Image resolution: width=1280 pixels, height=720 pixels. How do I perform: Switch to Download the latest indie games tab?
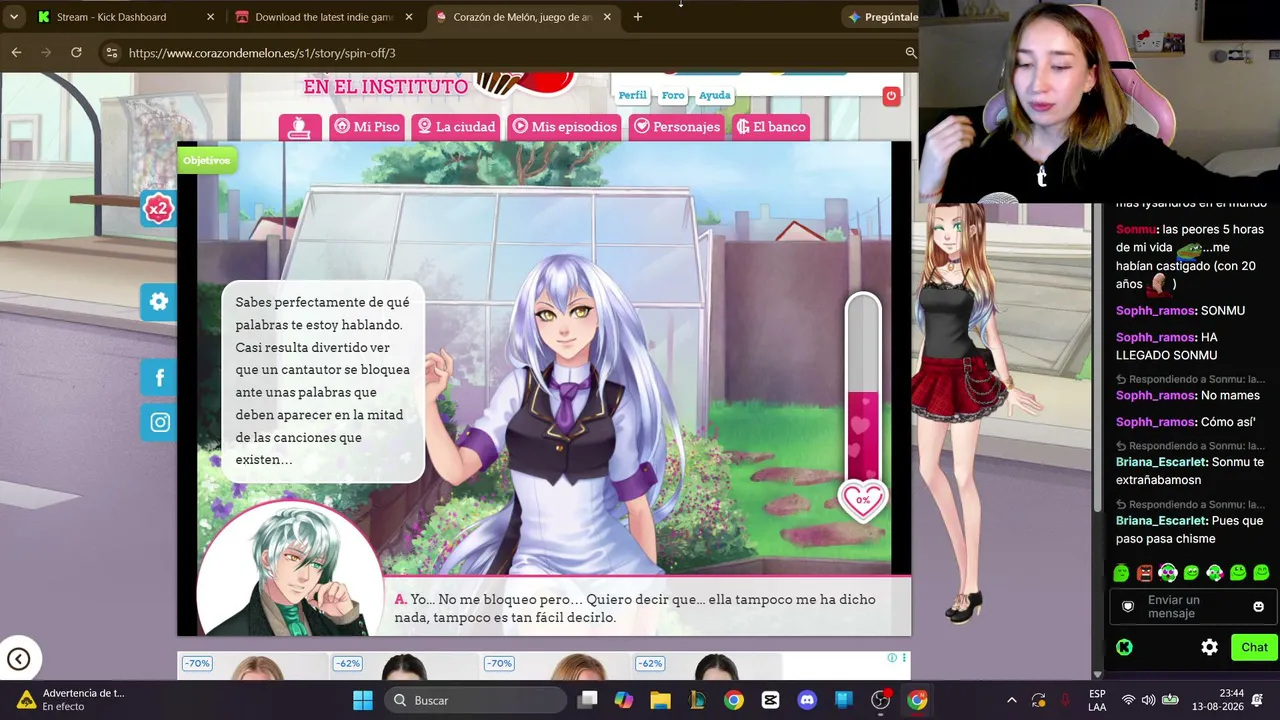pyautogui.click(x=325, y=17)
